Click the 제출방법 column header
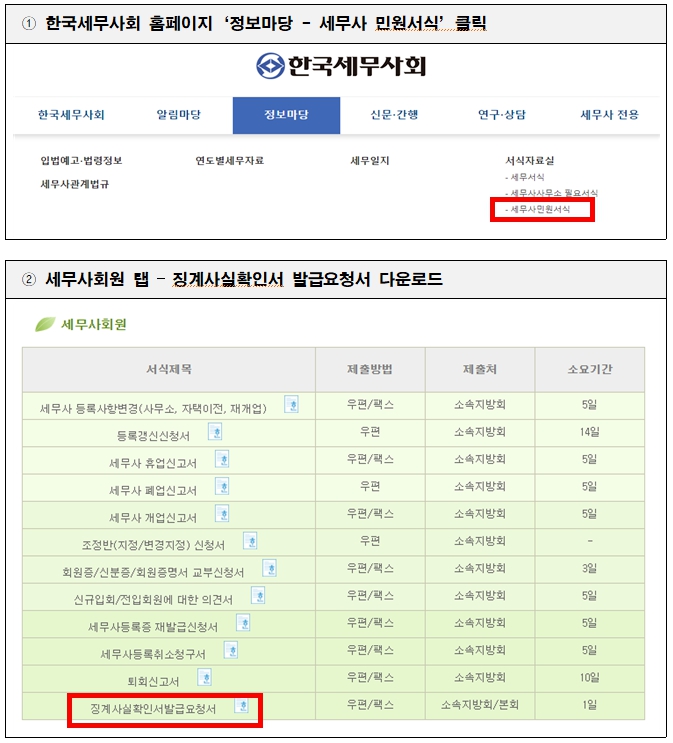 click(370, 370)
